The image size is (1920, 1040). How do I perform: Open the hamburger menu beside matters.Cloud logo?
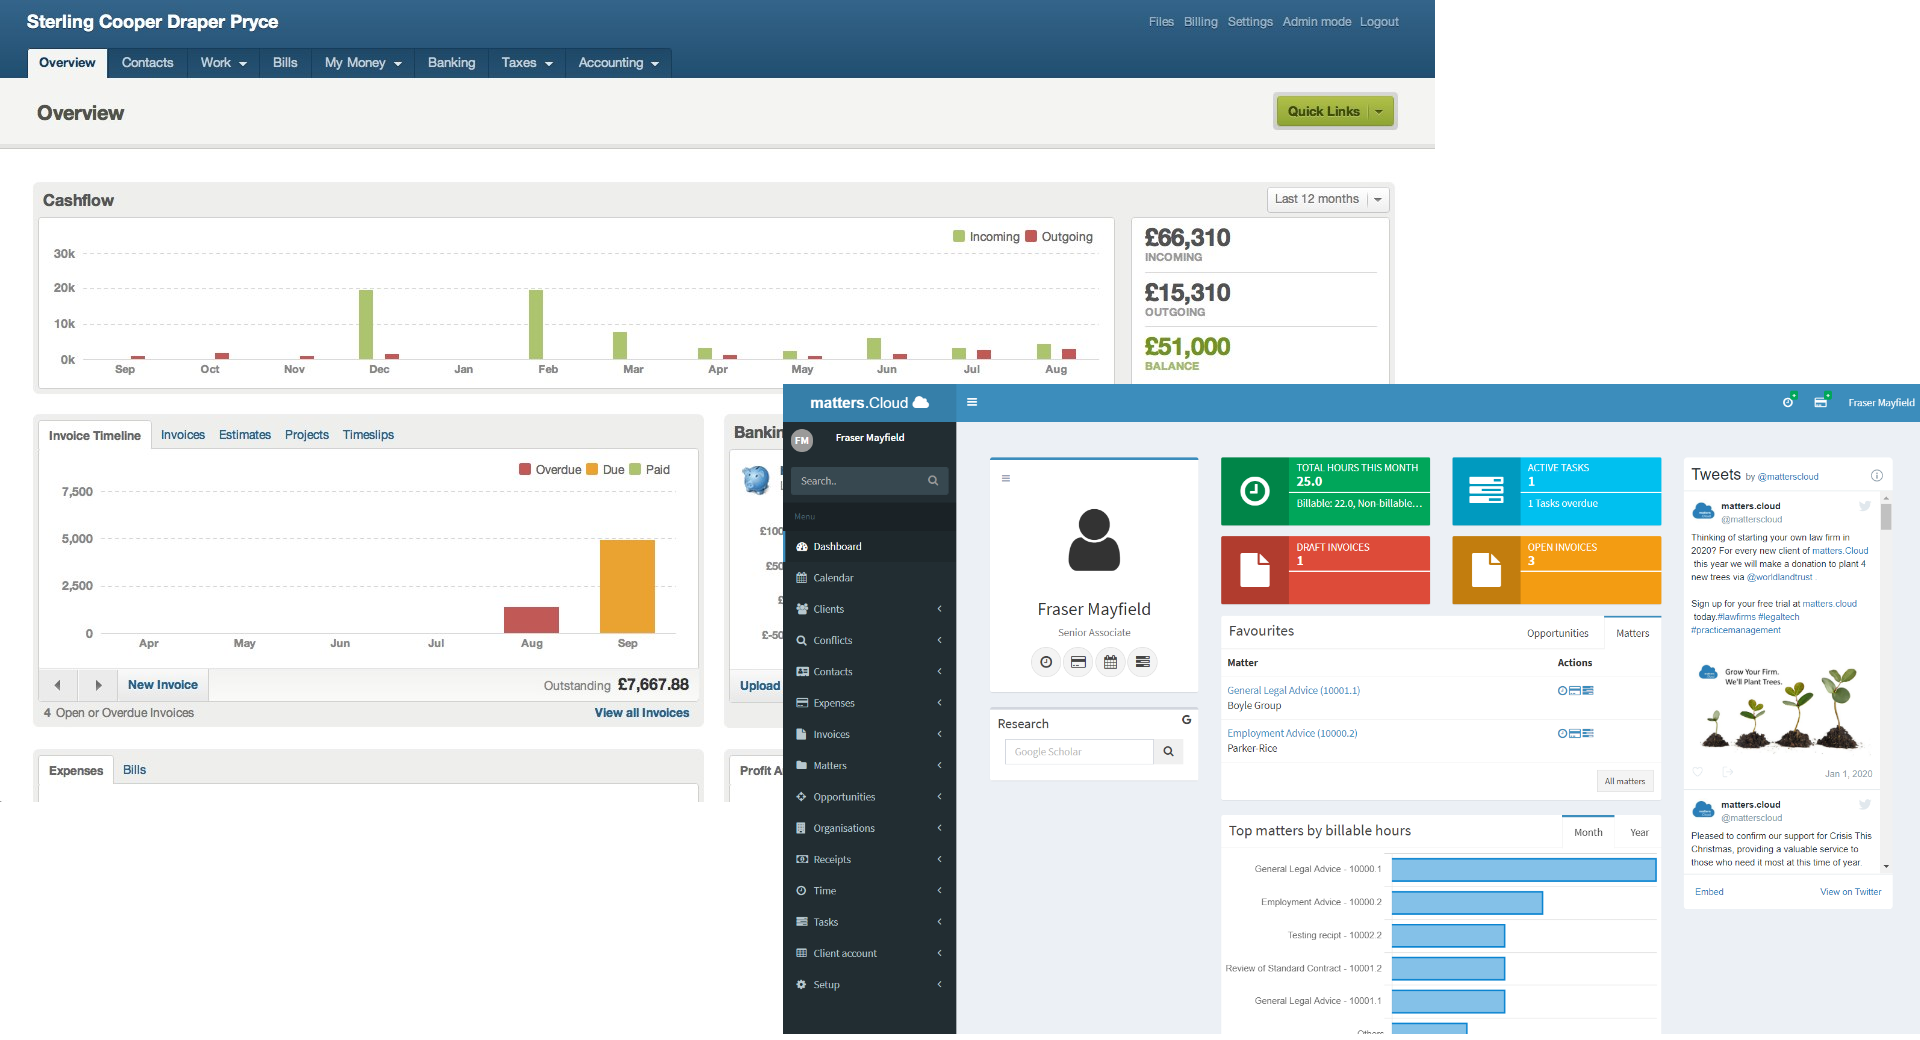pos(971,402)
